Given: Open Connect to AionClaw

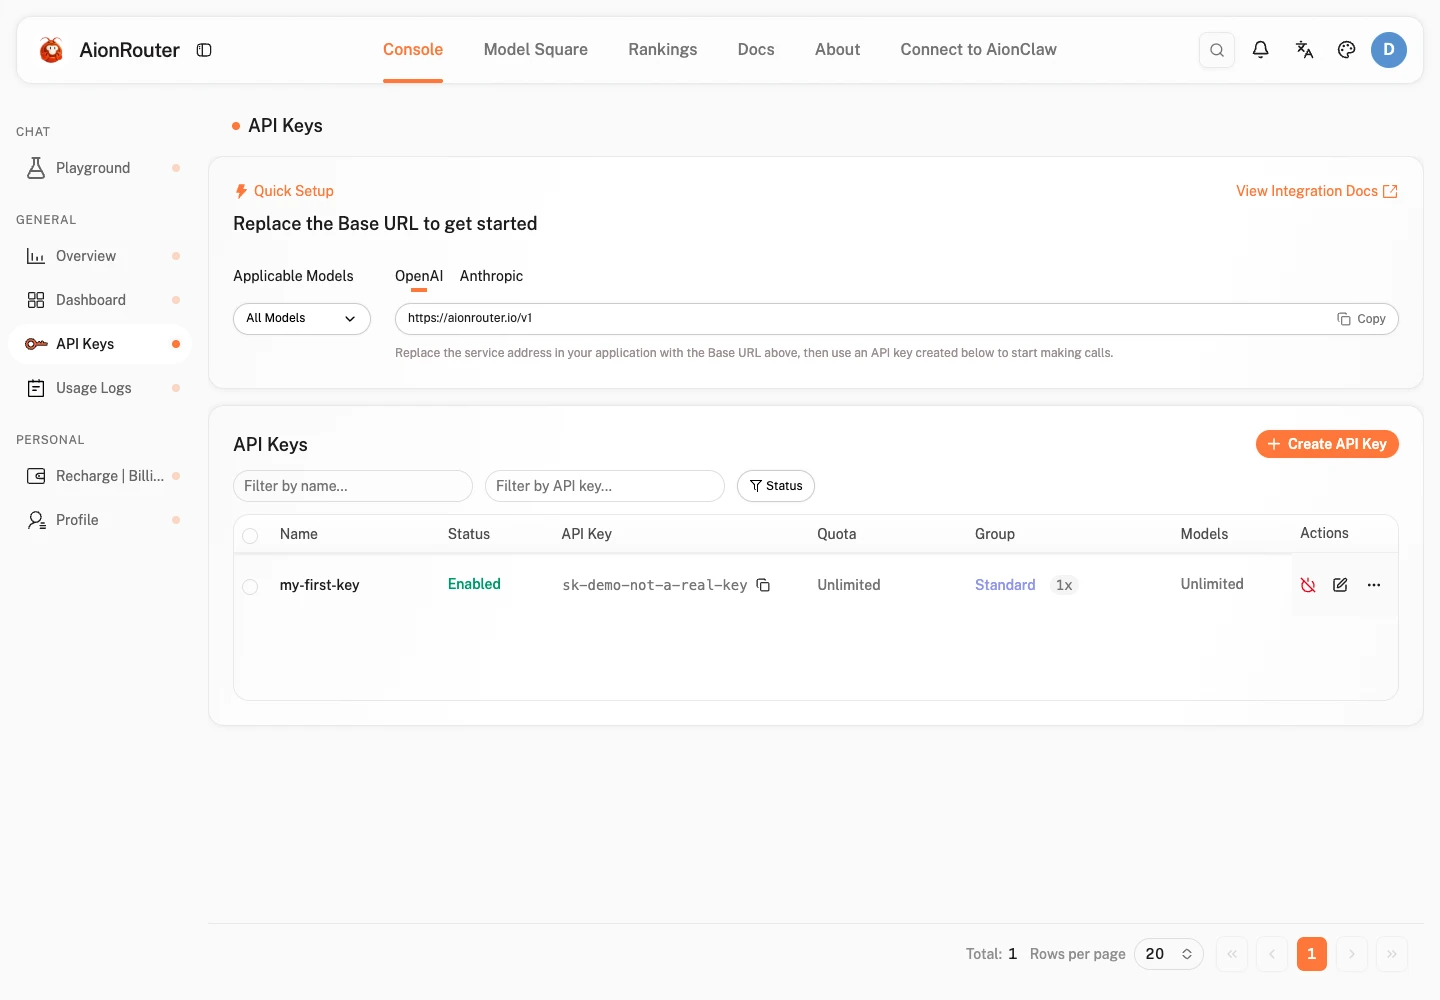Looking at the screenshot, I should (979, 50).
